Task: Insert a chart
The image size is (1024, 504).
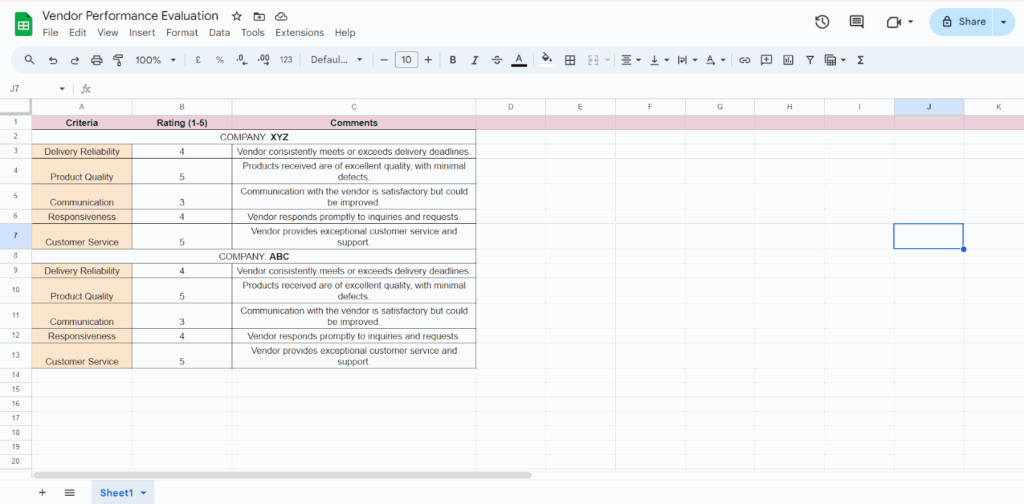Action: point(788,60)
